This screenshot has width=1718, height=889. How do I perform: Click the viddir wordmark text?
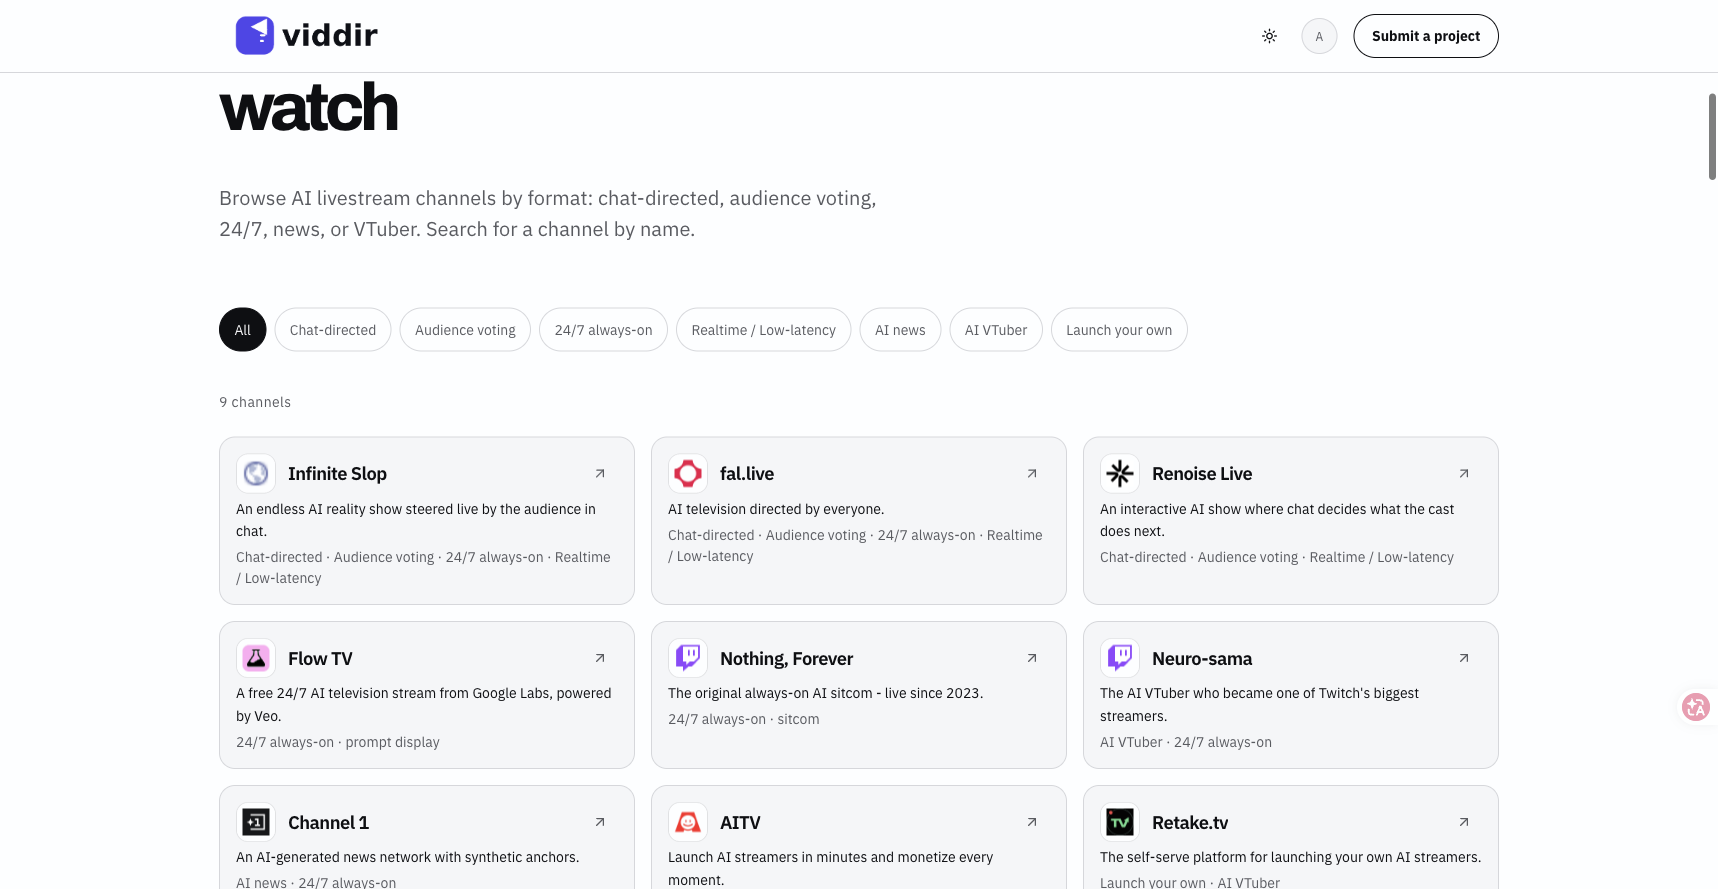coord(330,36)
